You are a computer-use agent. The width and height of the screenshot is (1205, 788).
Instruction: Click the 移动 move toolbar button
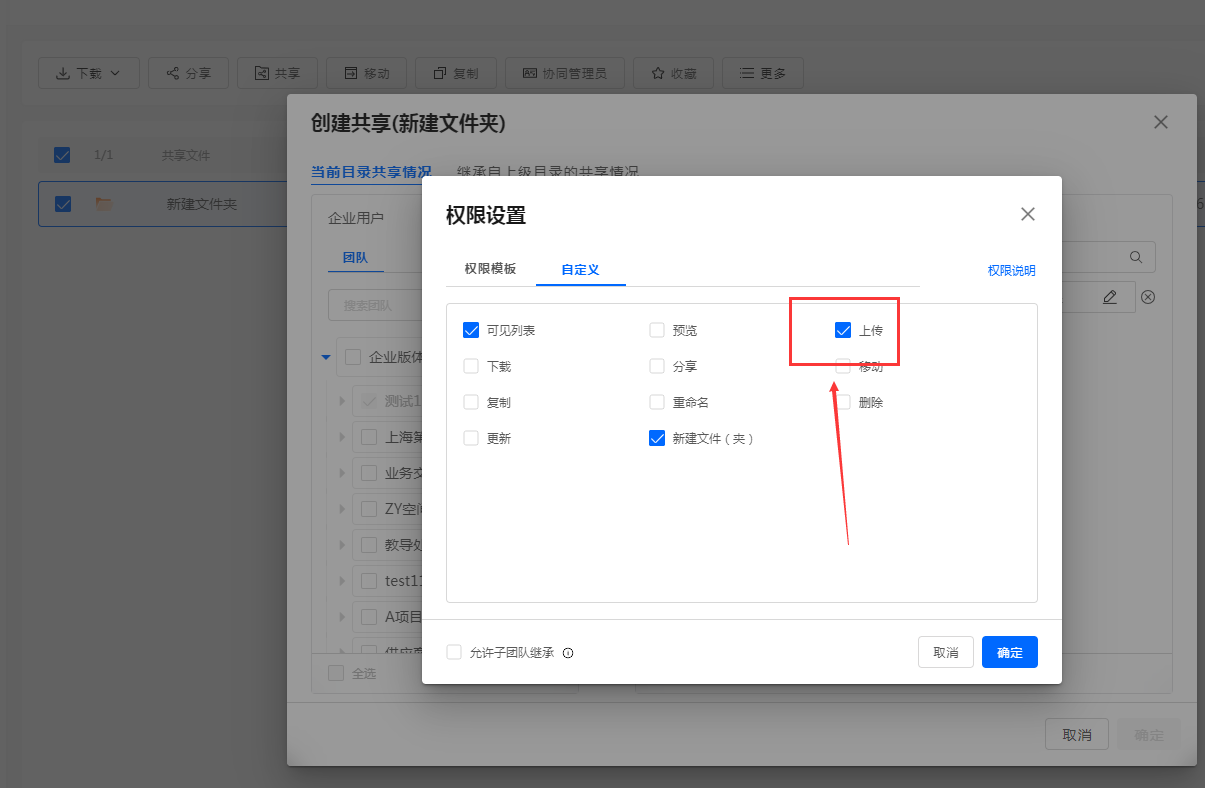[366, 73]
